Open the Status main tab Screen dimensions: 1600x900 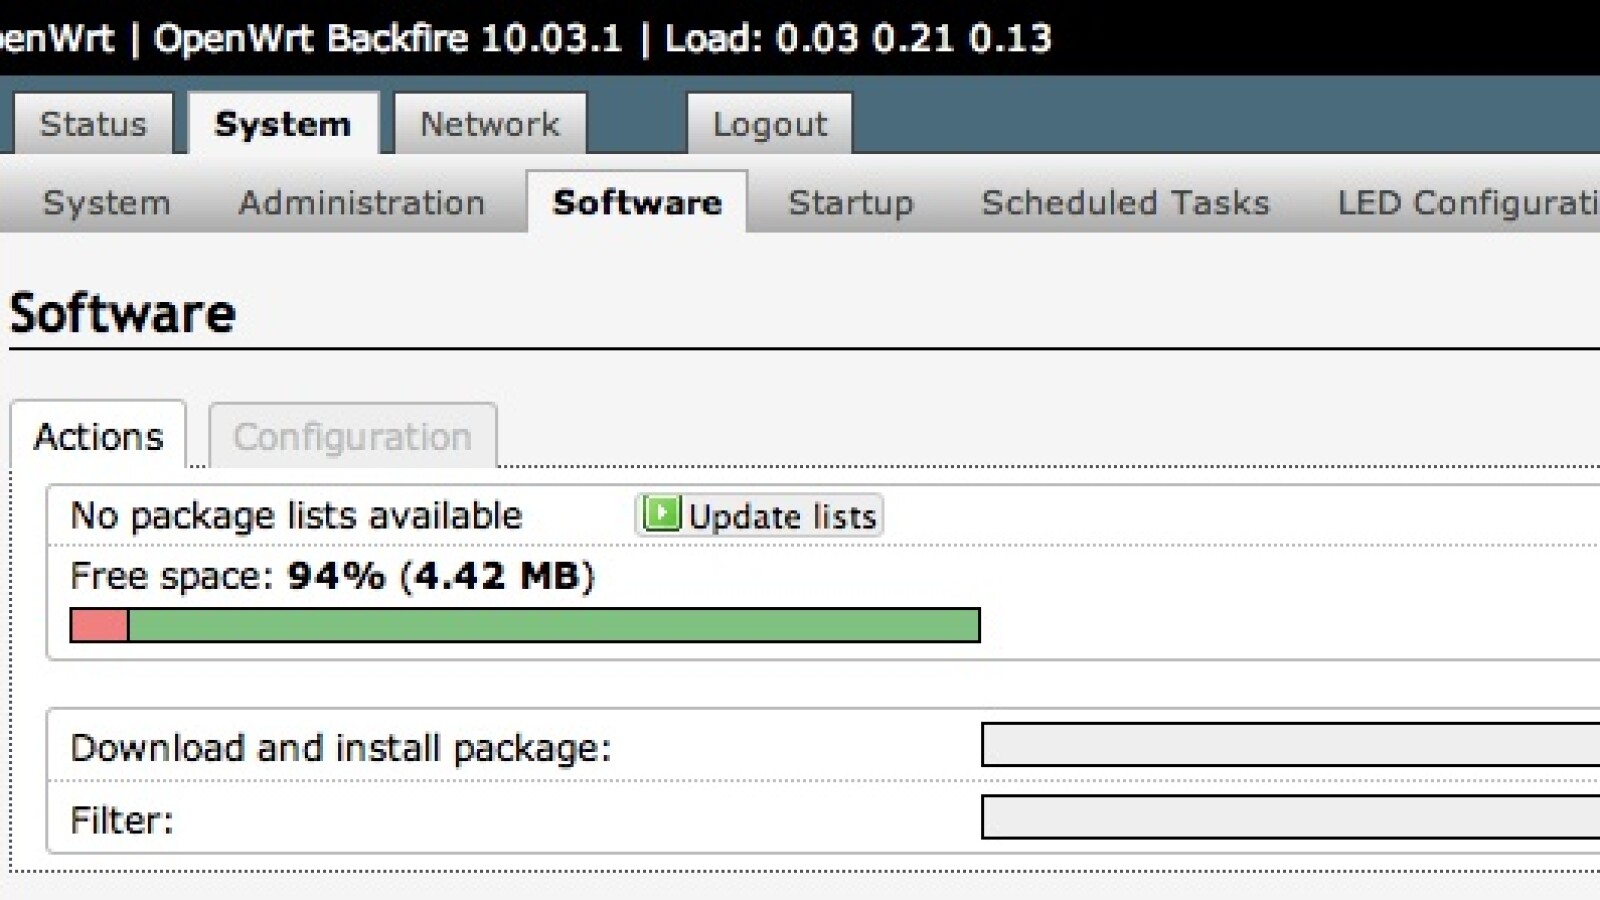93,124
